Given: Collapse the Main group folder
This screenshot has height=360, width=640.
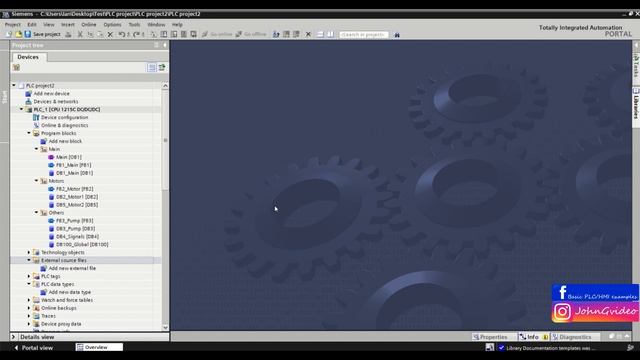Looking at the screenshot, I should coord(37,149).
